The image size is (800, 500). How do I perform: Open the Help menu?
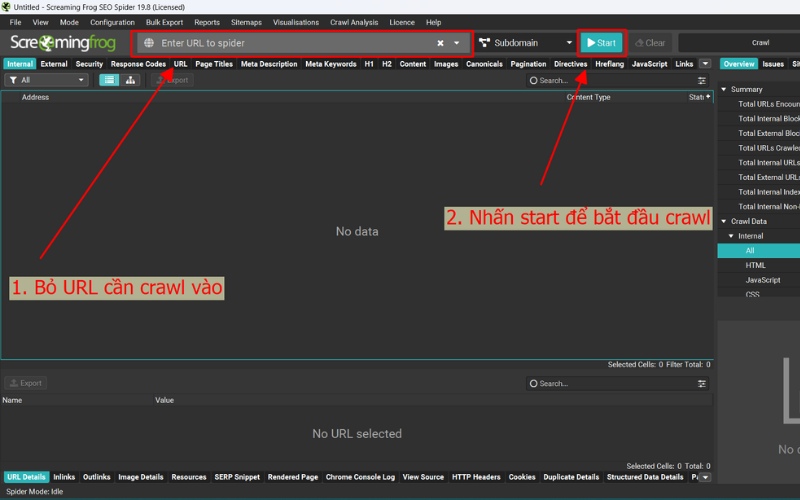(433, 22)
